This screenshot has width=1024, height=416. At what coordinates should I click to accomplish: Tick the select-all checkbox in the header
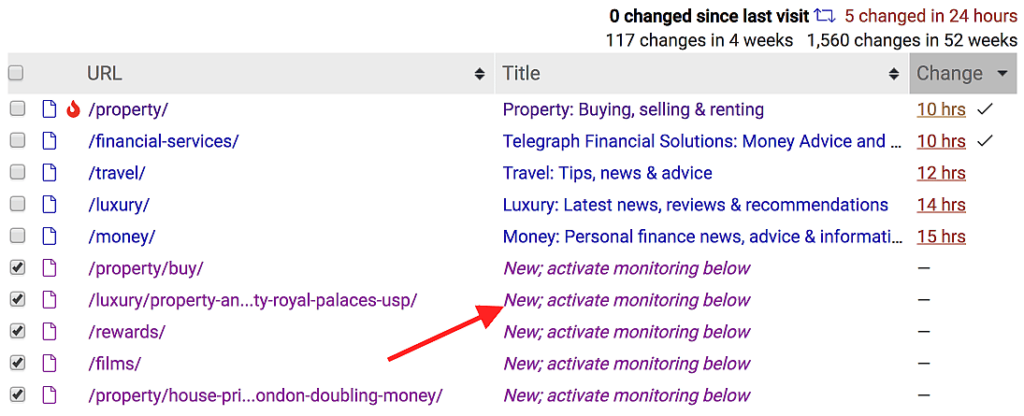click(x=16, y=73)
